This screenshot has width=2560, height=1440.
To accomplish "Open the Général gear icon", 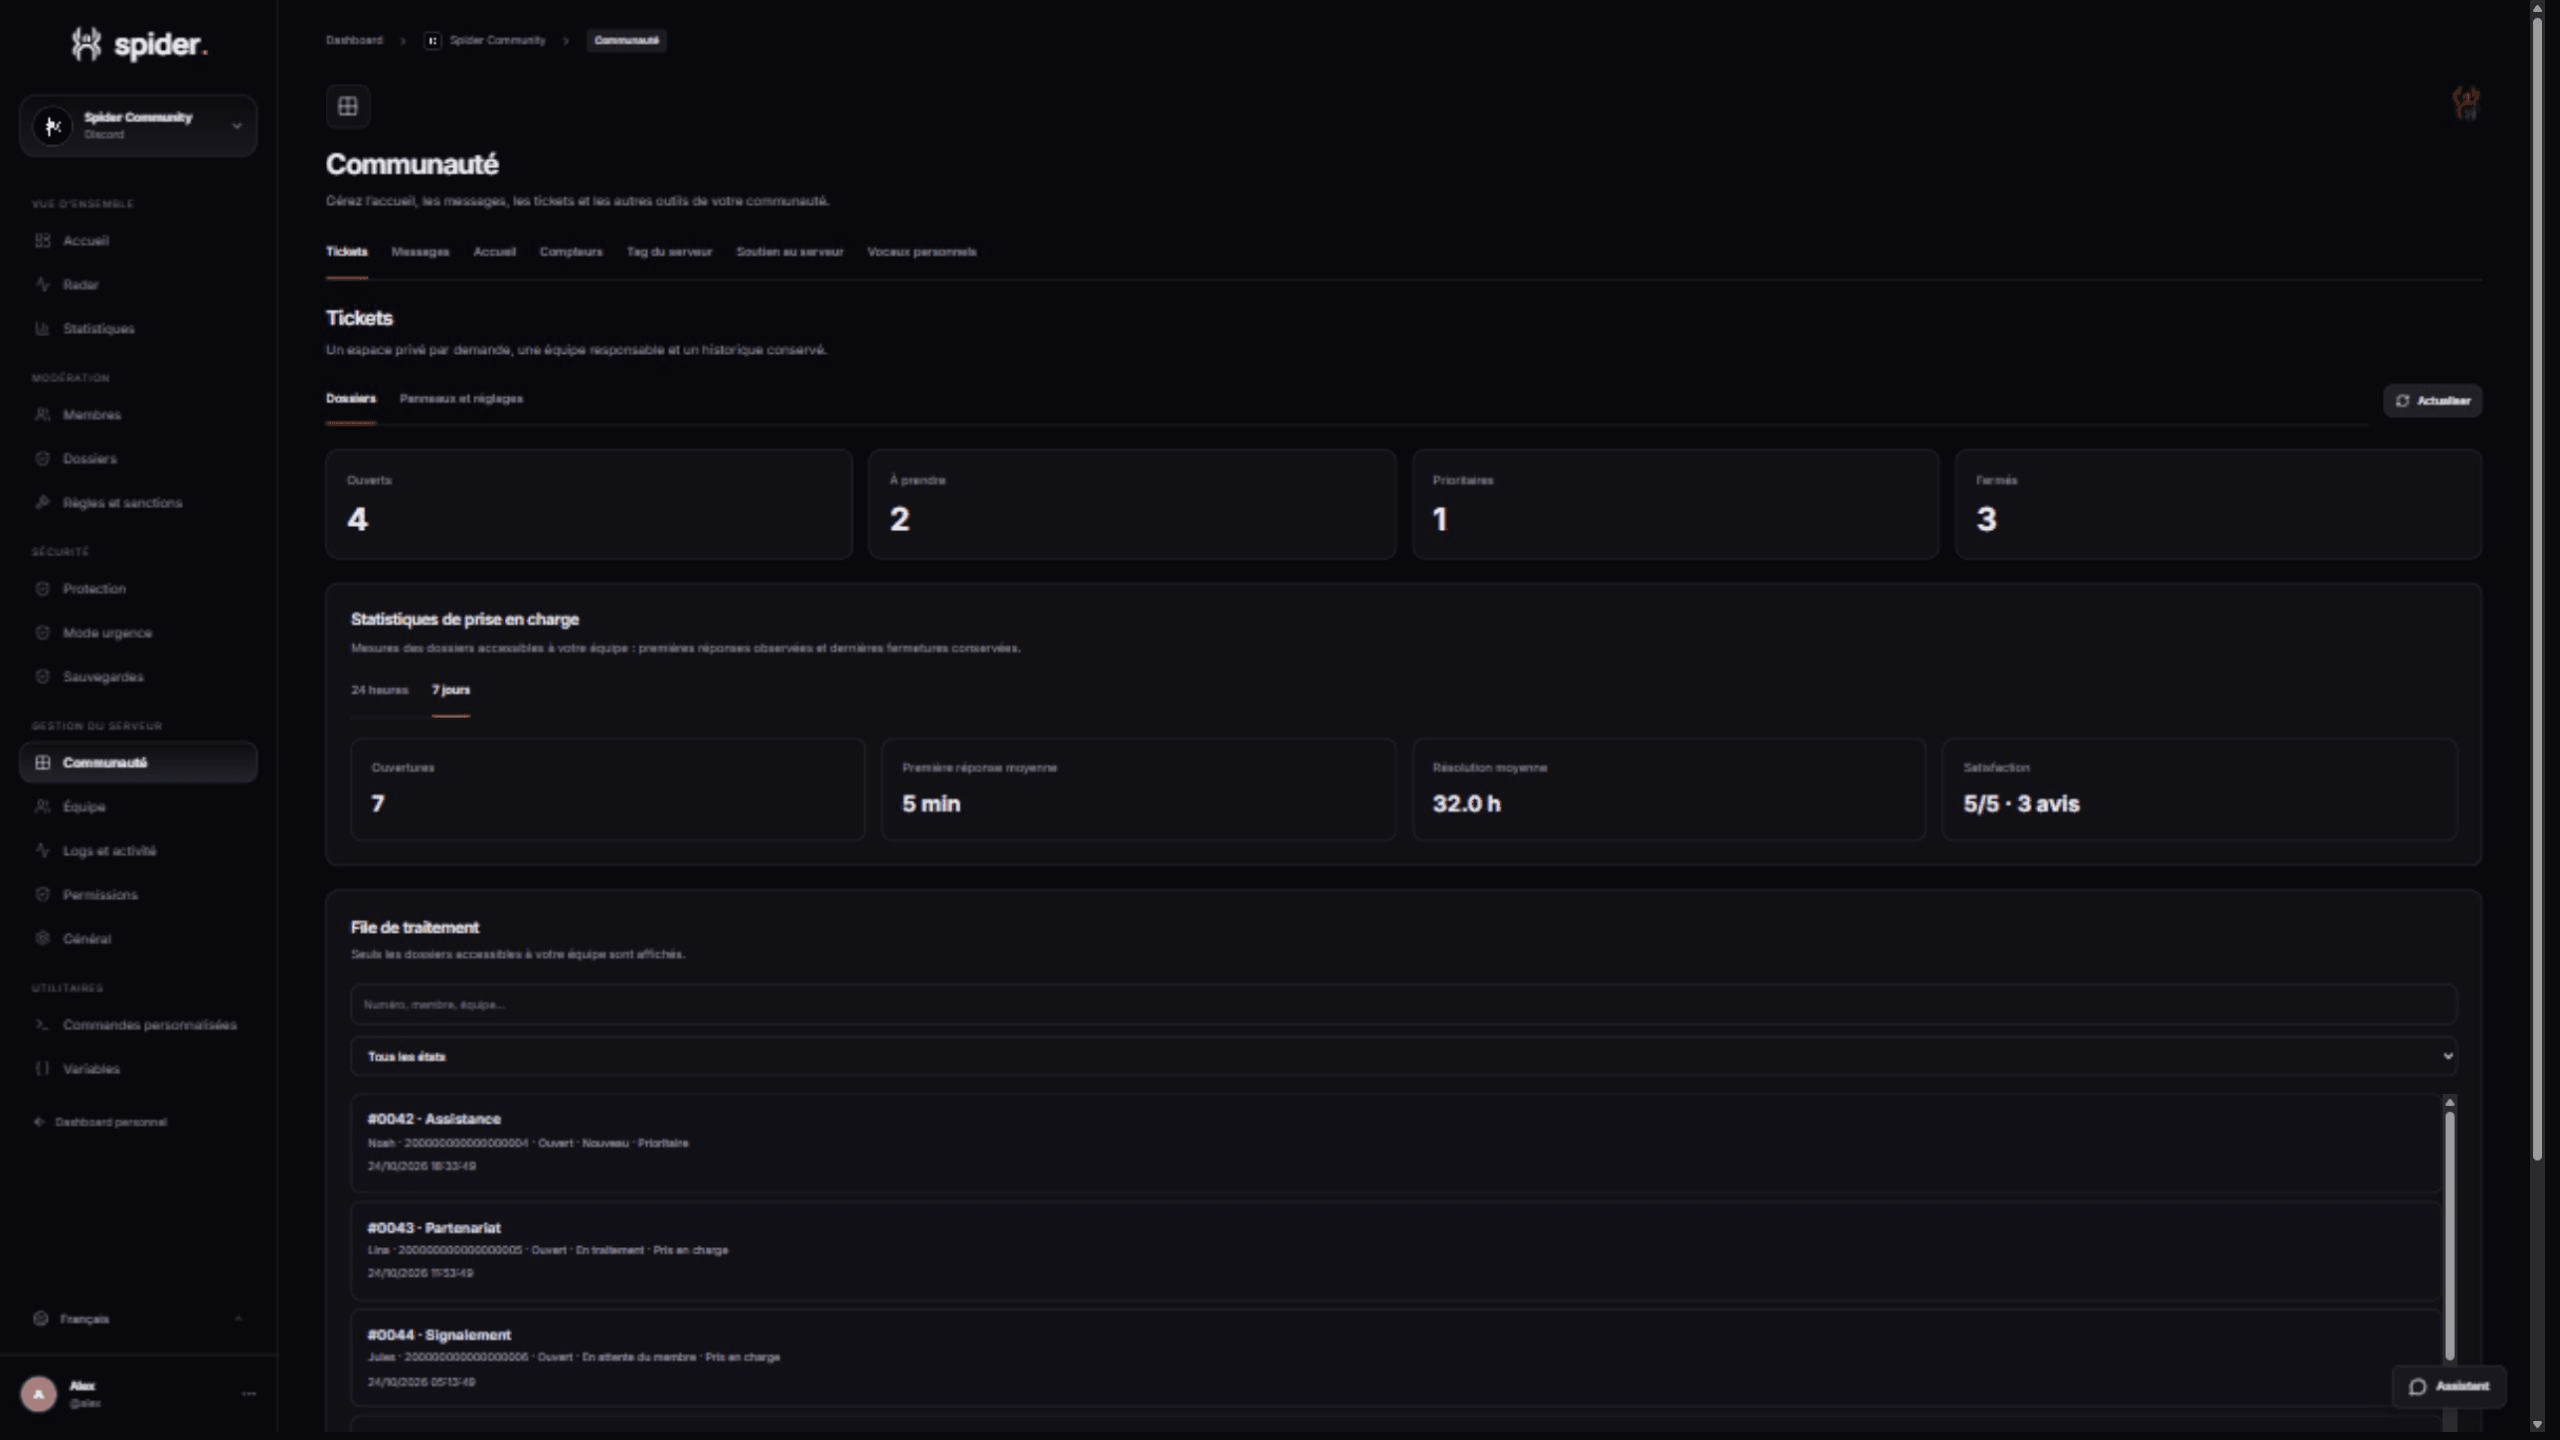I will click(x=42, y=938).
